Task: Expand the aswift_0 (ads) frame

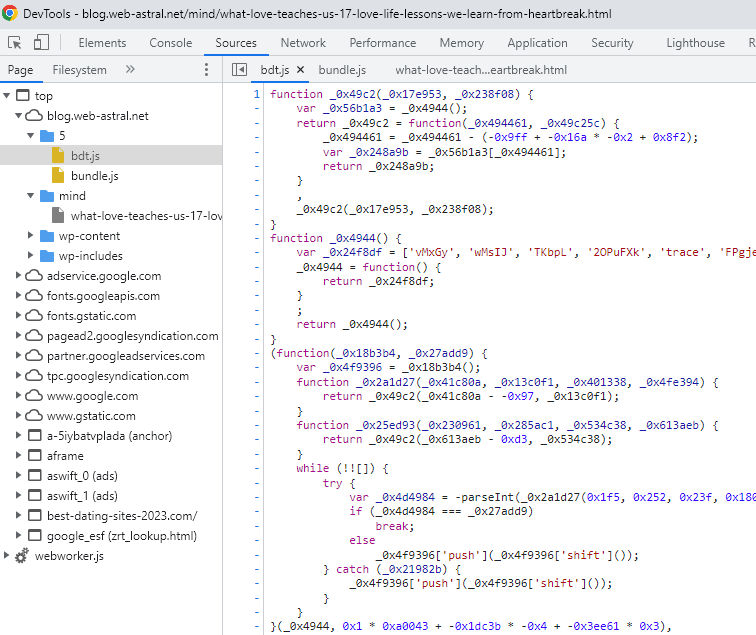Action: (20, 476)
